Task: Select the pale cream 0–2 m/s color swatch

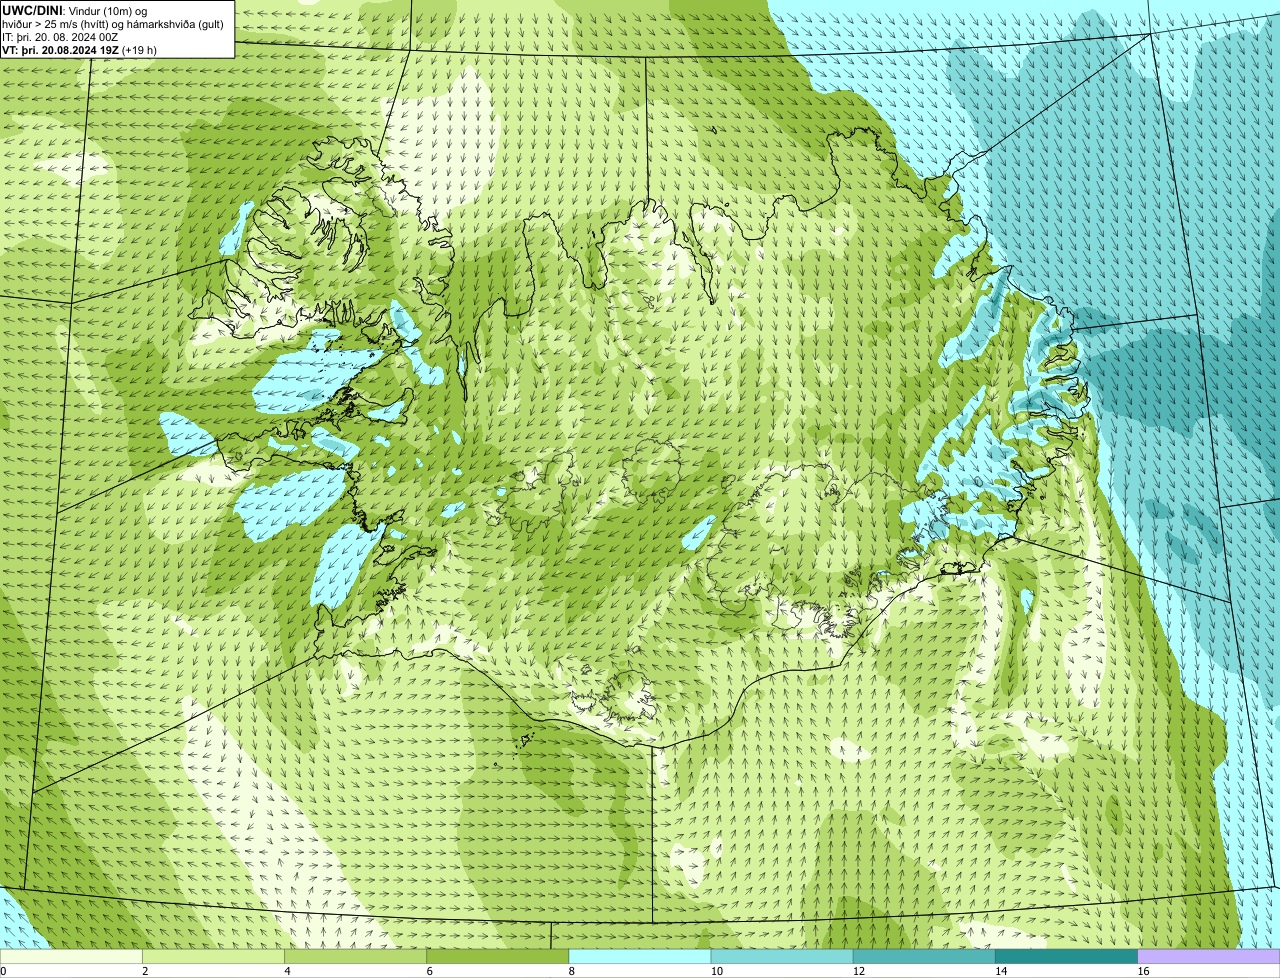Action: click(x=71, y=957)
